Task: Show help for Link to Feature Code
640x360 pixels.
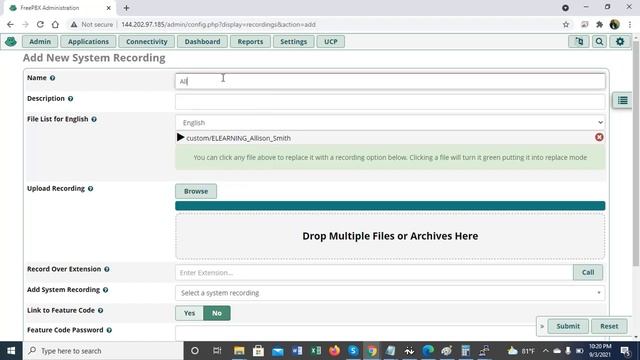Action: 100,311
